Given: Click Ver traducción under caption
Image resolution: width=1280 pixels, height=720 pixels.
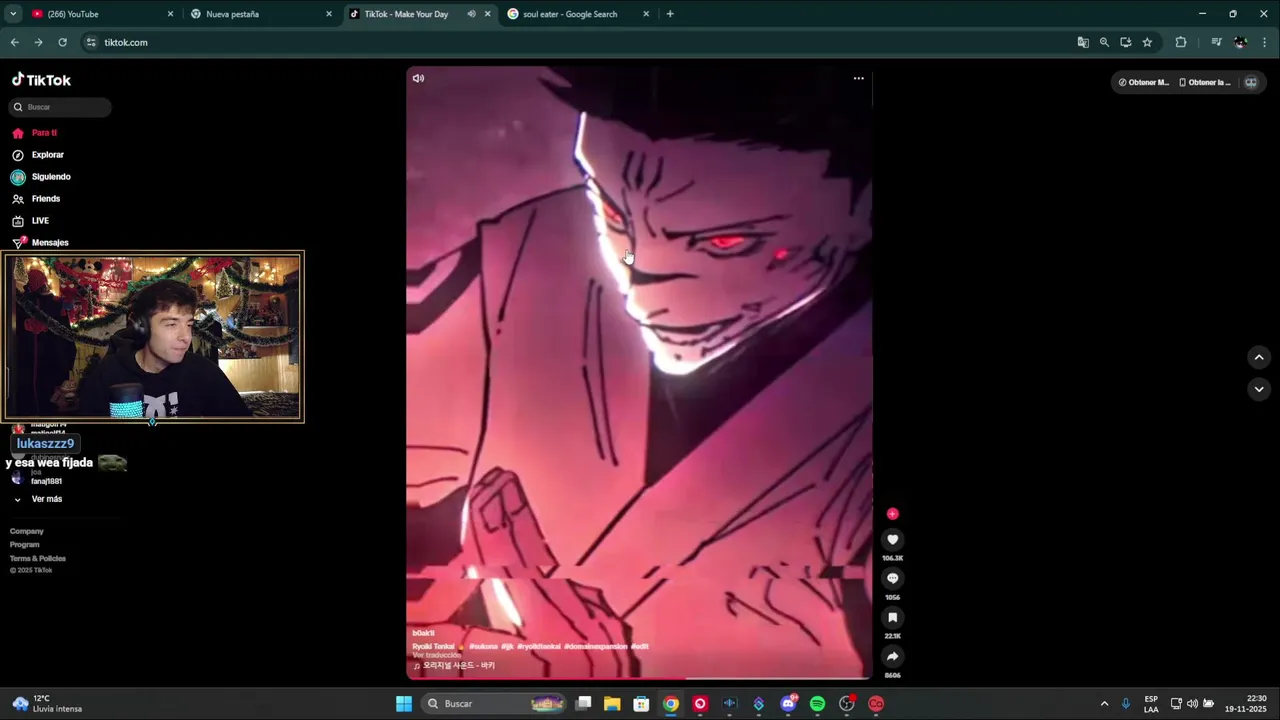Looking at the screenshot, I should click(437, 655).
